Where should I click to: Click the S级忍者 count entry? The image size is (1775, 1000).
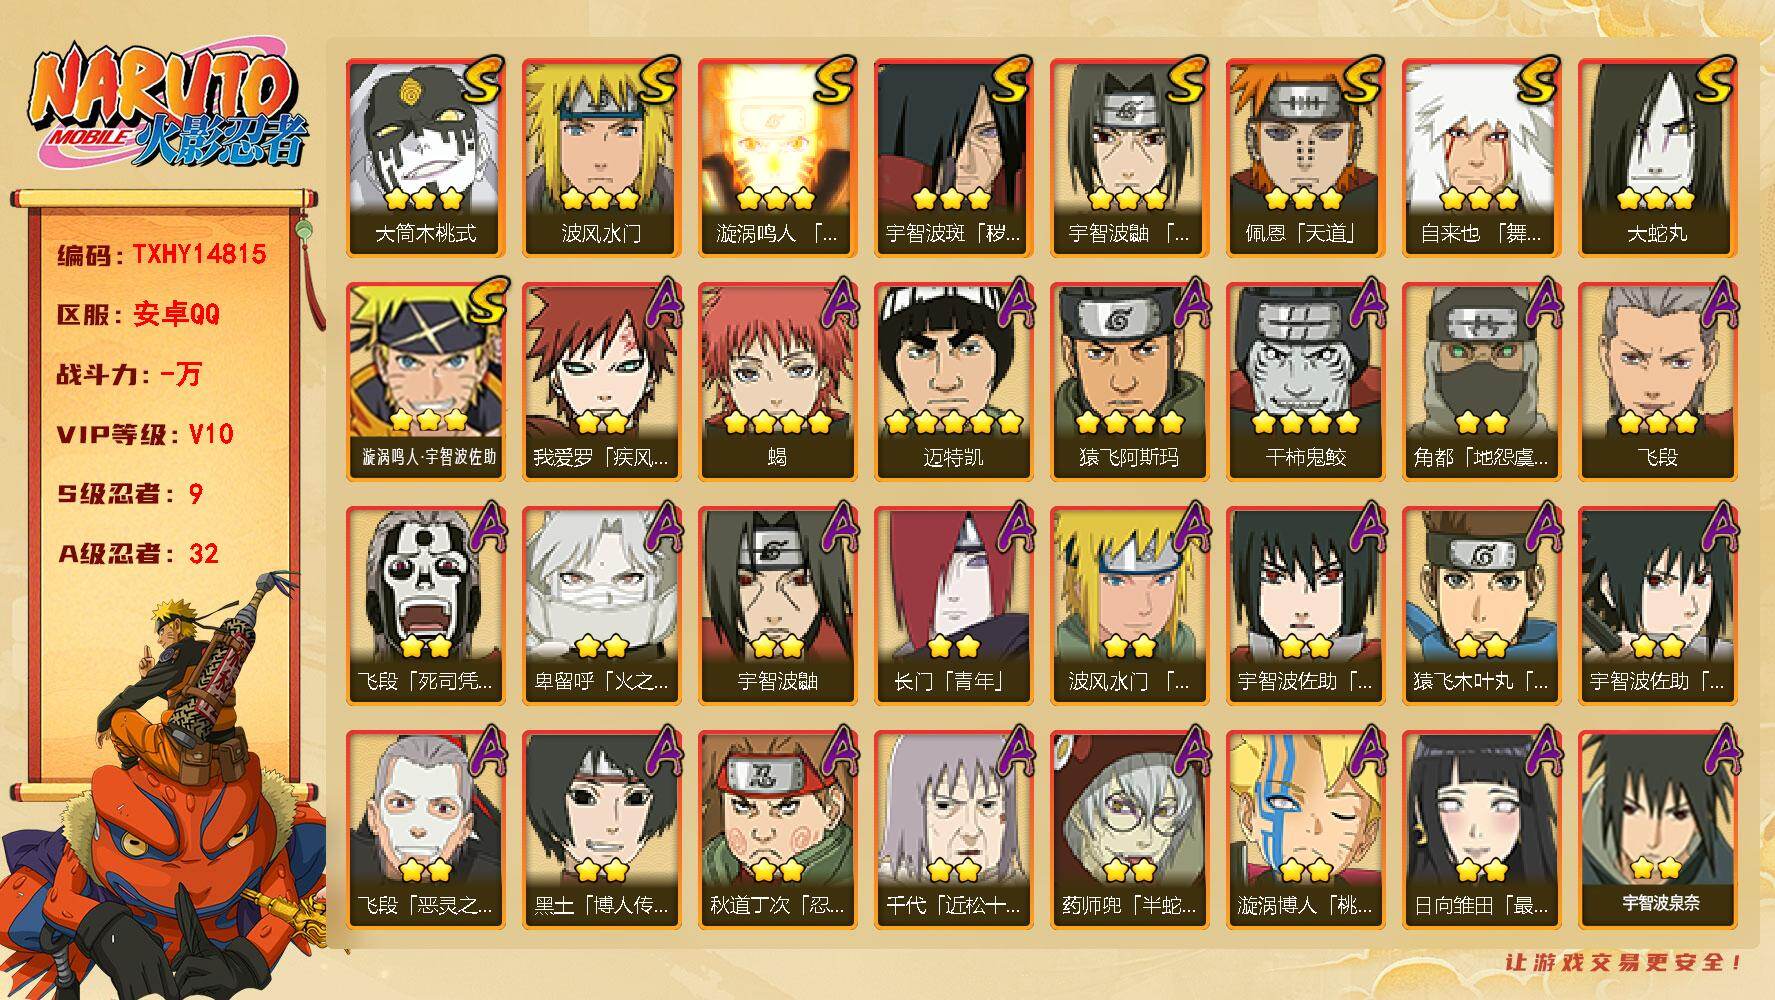[130, 494]
